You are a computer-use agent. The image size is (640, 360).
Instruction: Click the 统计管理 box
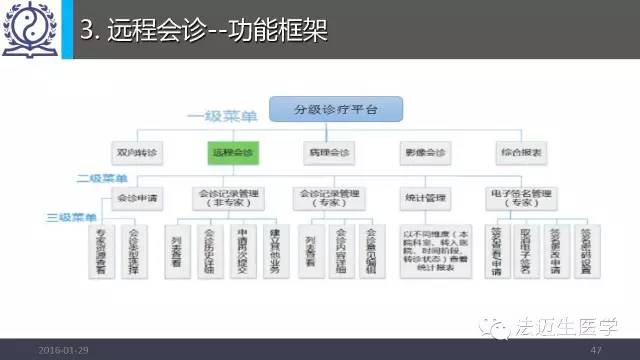coord(425,199)
